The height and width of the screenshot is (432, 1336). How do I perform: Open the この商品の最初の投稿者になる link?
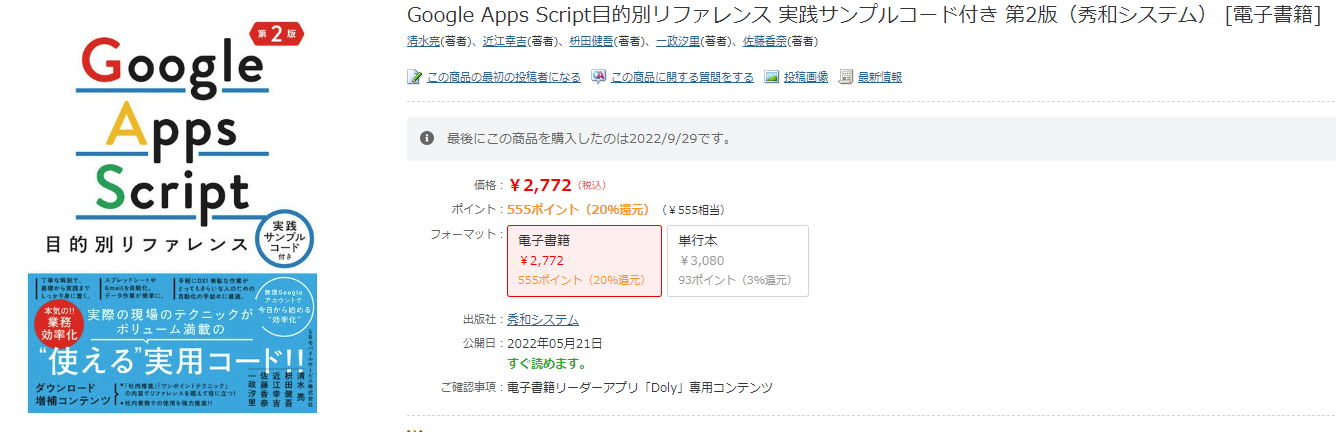(503, 77)
